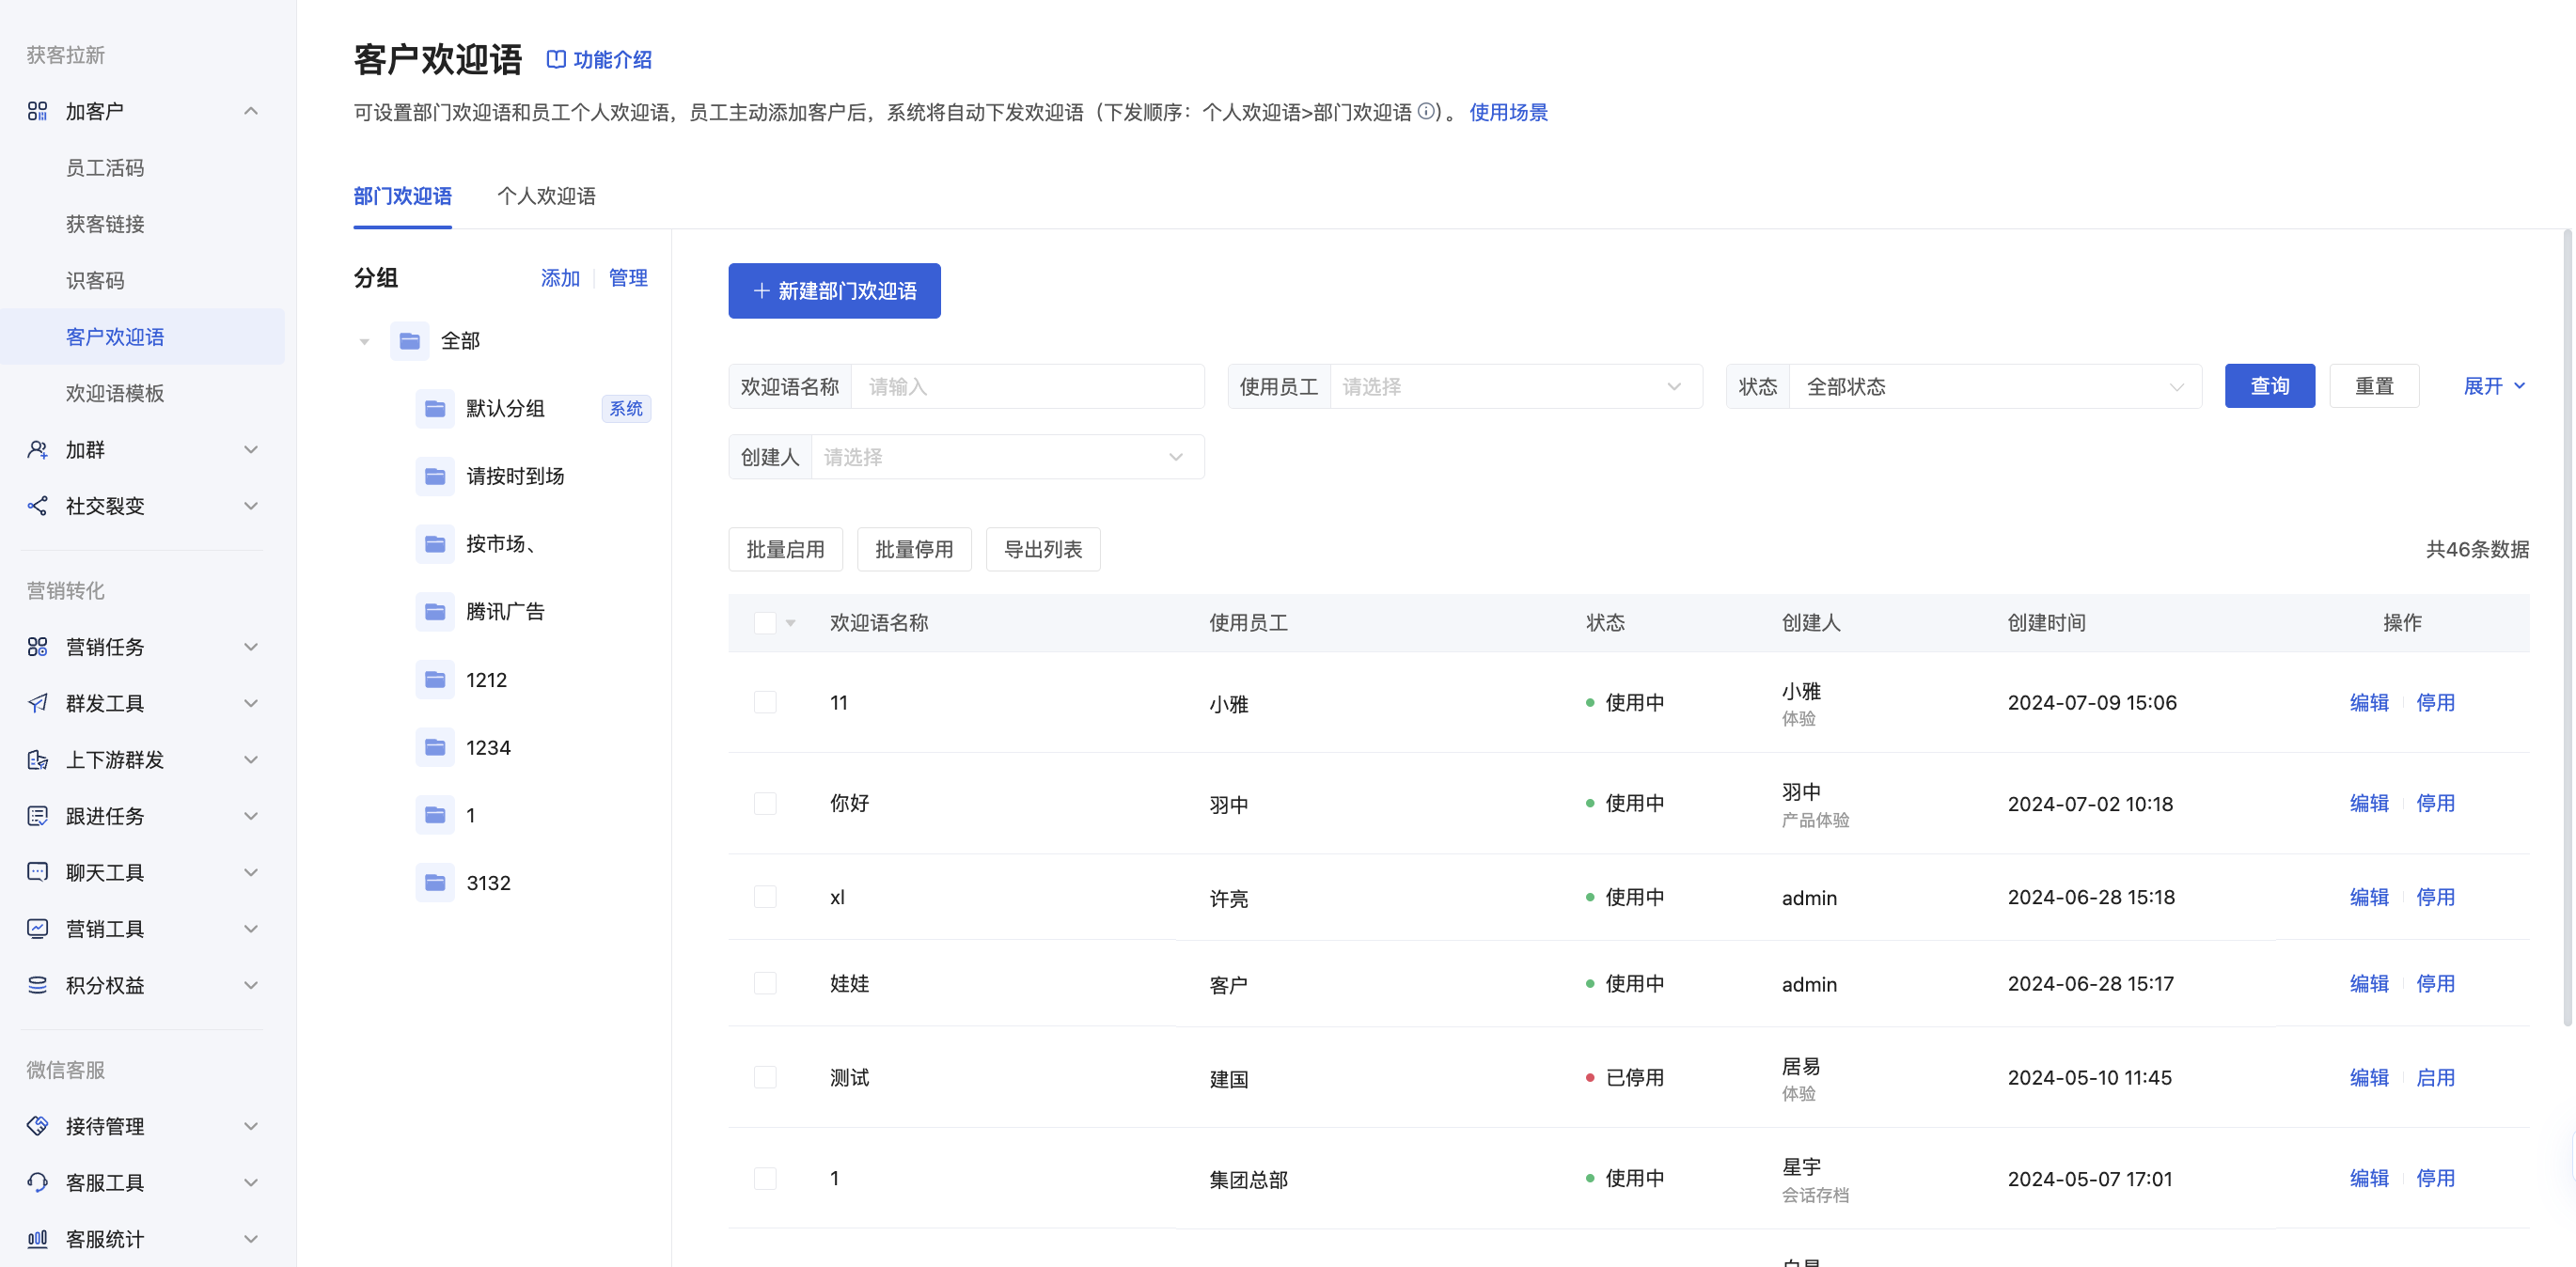Click the 客服统计 bar chart icon
This screenshot has height=1267, width=2576.
pos(37,1239)
